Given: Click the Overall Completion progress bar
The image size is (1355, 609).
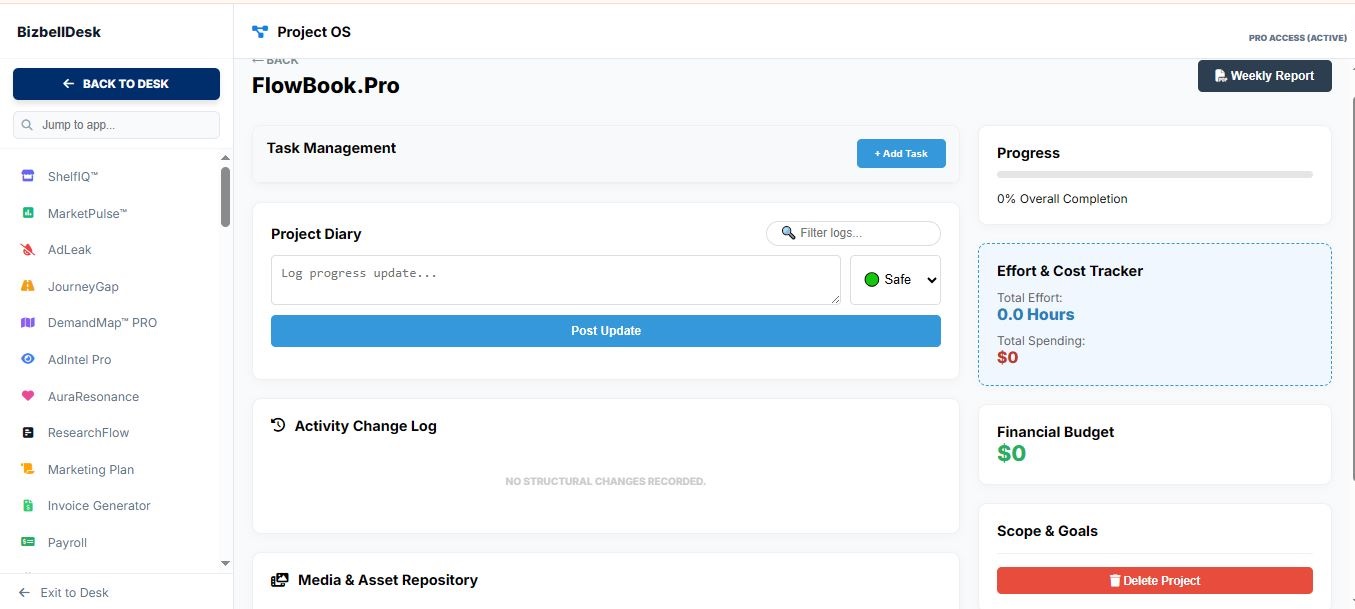Looking at the screenshot, I should tap(1154, 173).
